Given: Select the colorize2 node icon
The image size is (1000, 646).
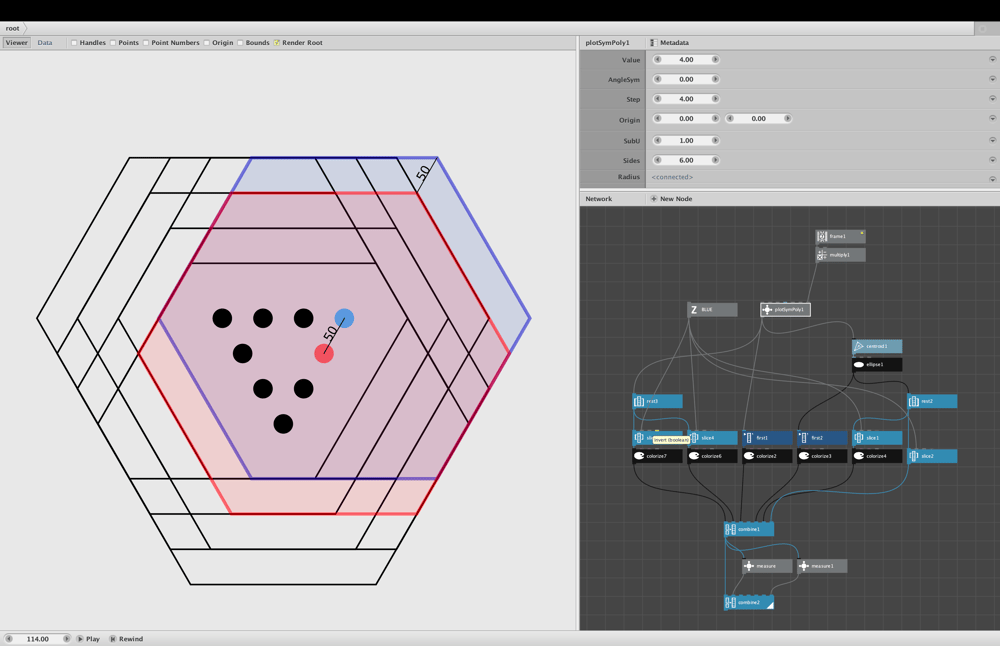Looking at the screenshot, I should 749,456.
